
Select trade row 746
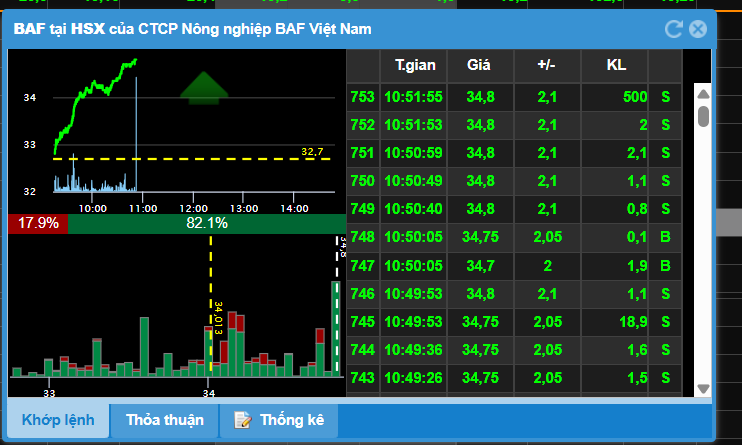(x=514, y=294)
